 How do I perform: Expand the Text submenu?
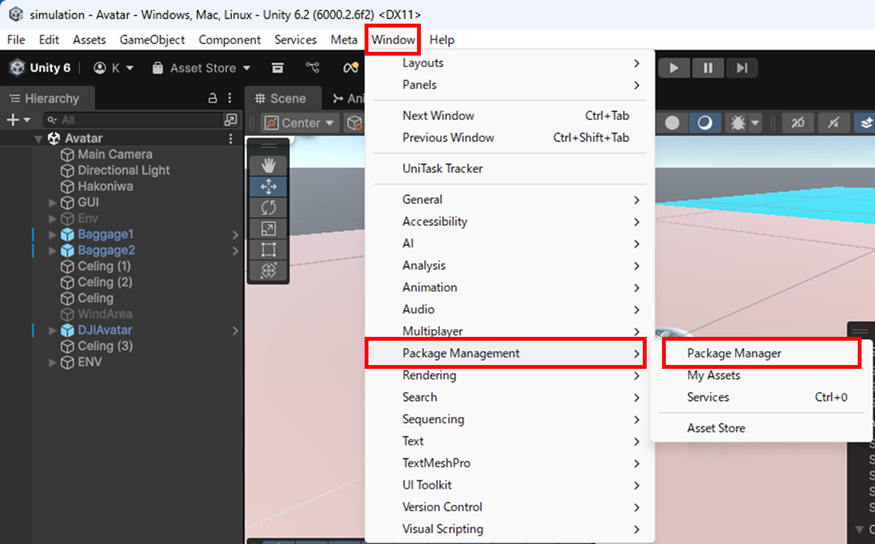click(x=509, y=441)
